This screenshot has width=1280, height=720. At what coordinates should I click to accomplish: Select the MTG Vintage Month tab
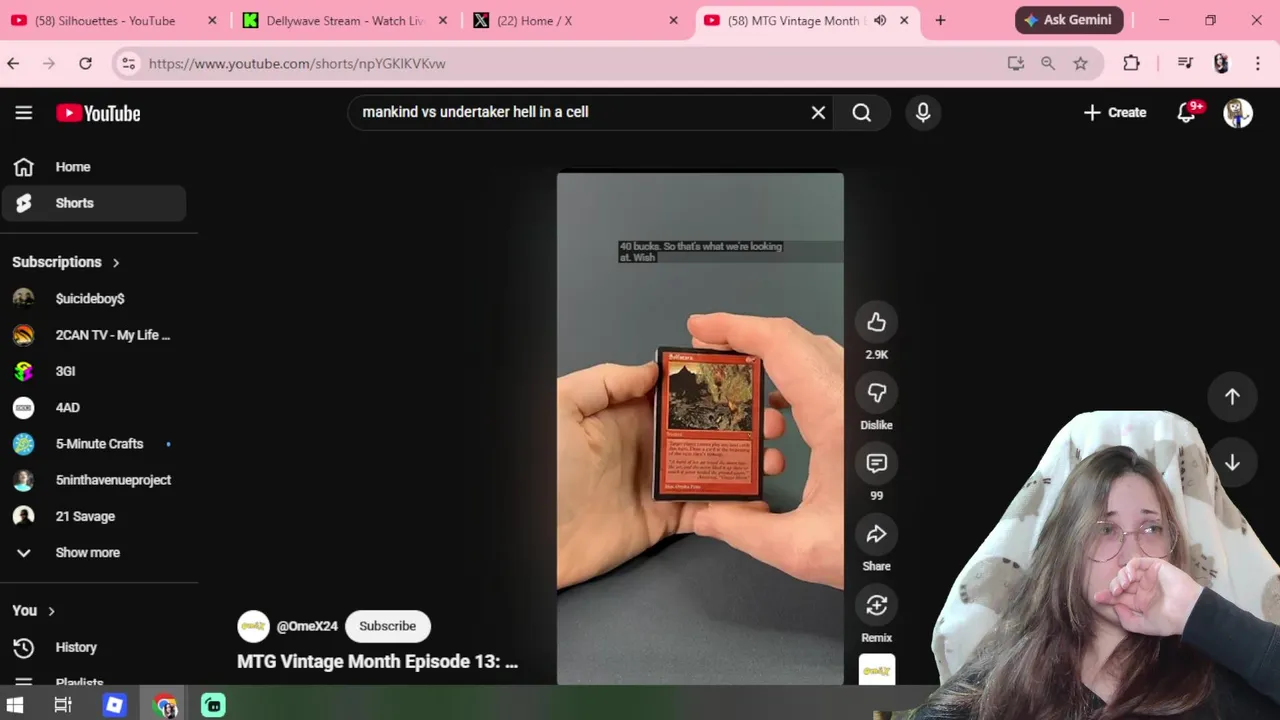pyautogui.click(x=795, y=20)
